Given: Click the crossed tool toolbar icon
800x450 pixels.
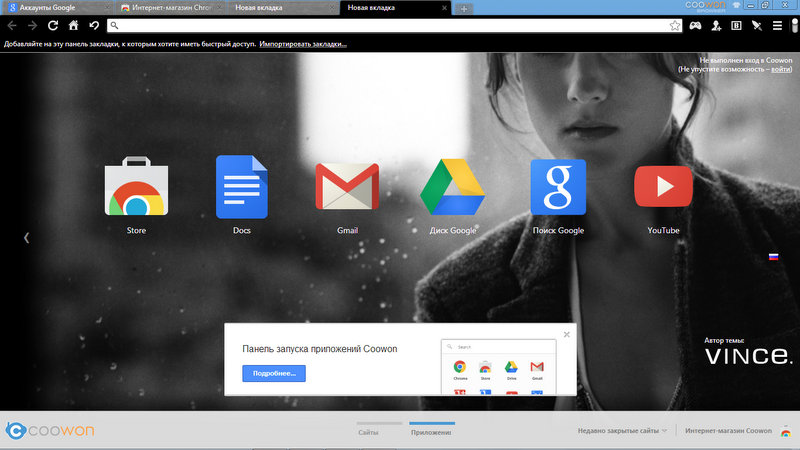Looking at the screenshot, I should [757, 26].
